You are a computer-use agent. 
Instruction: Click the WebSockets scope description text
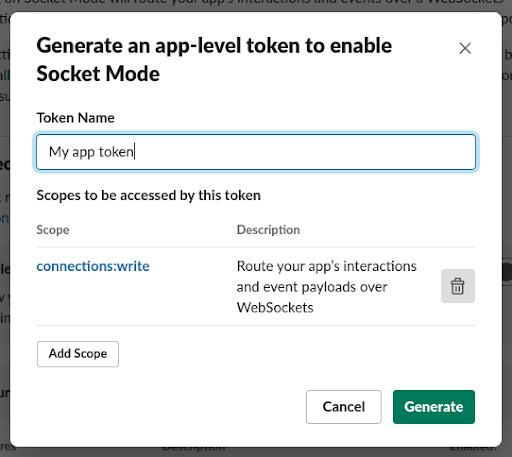(327, 287)
